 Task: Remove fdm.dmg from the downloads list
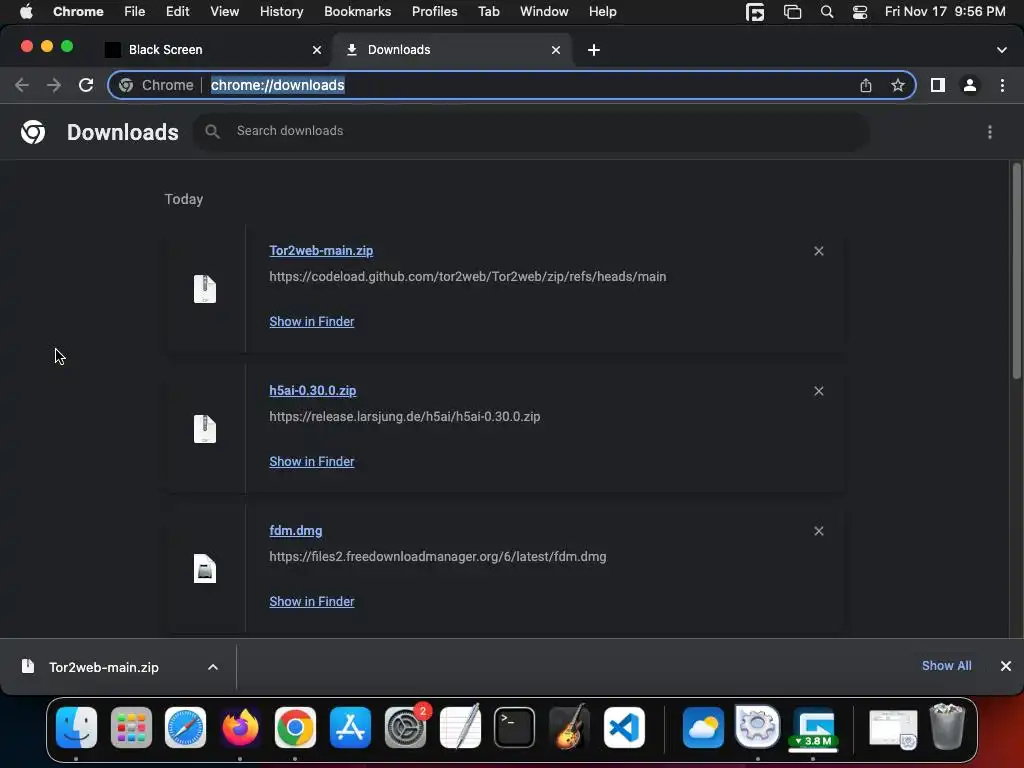(x=819, y=531)
